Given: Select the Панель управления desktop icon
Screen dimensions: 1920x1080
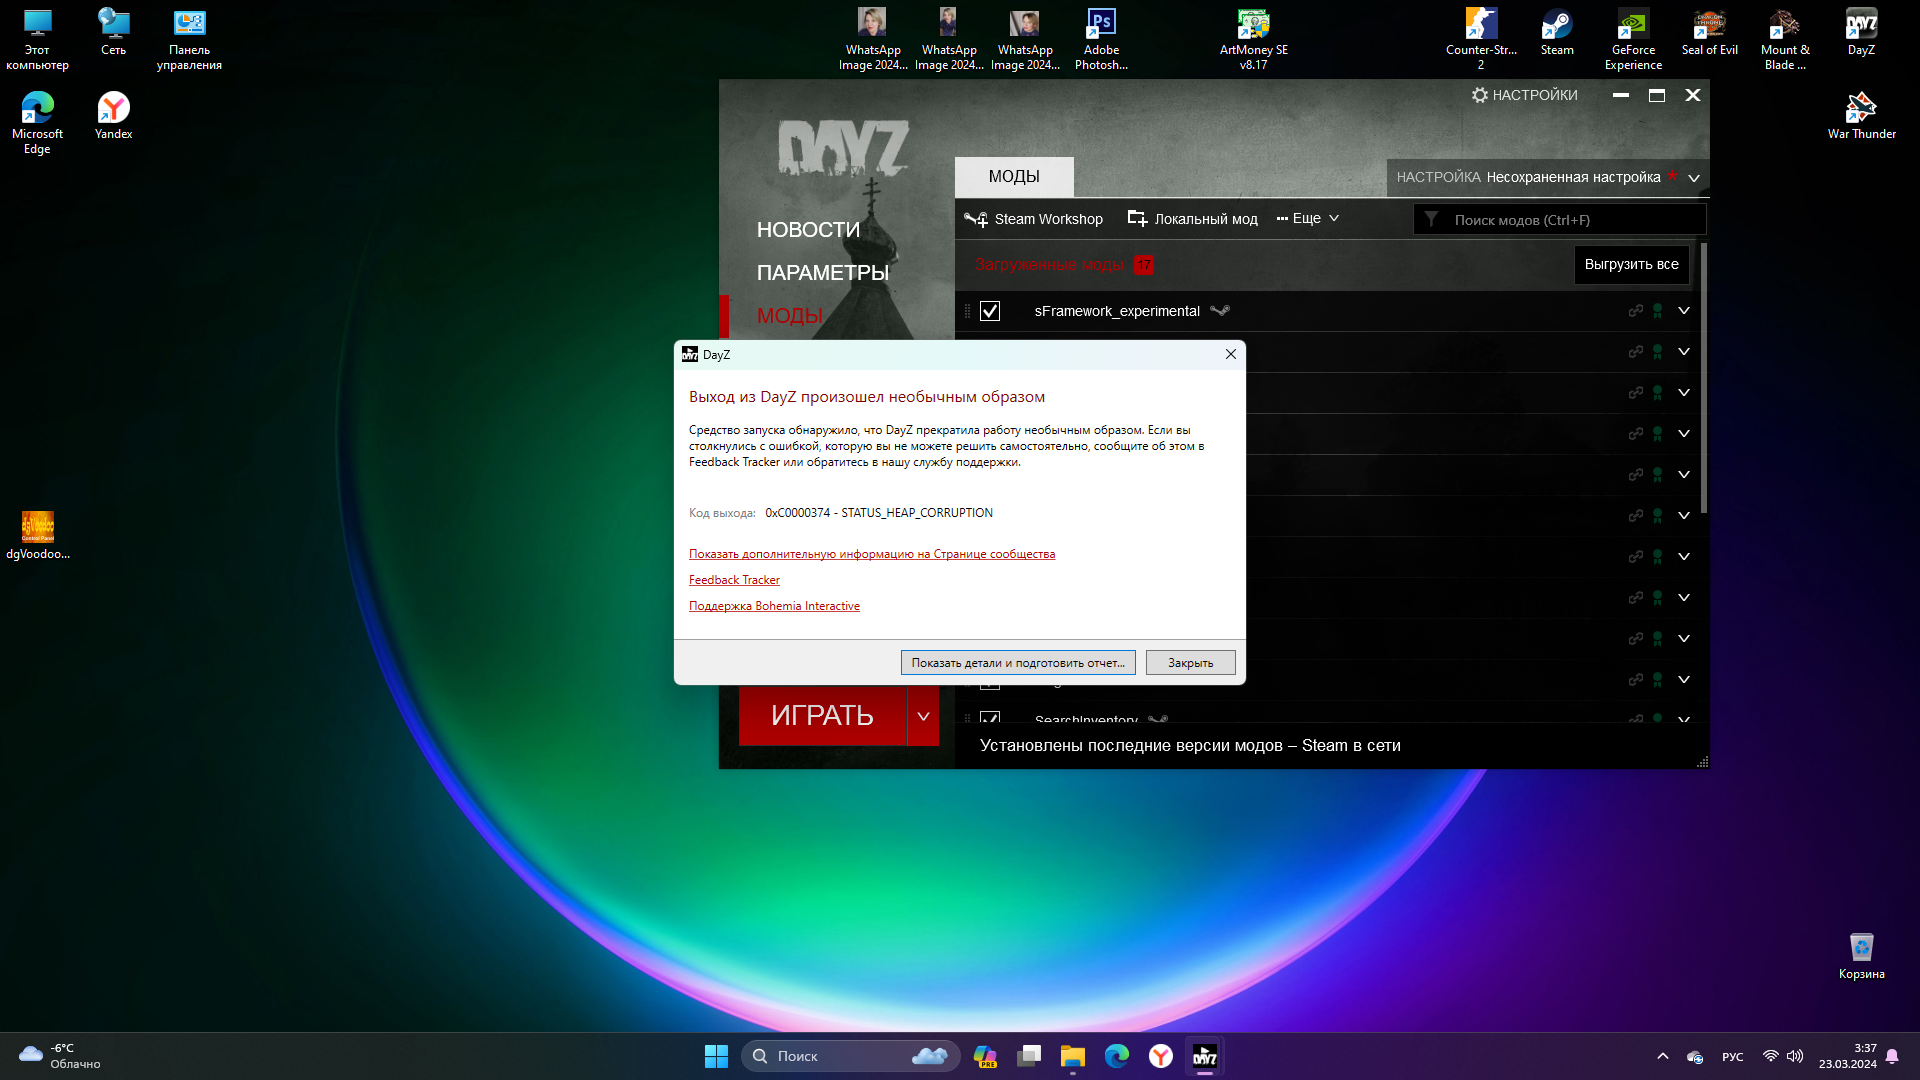Looking at the screenshot, I should (x=189, y=39).
